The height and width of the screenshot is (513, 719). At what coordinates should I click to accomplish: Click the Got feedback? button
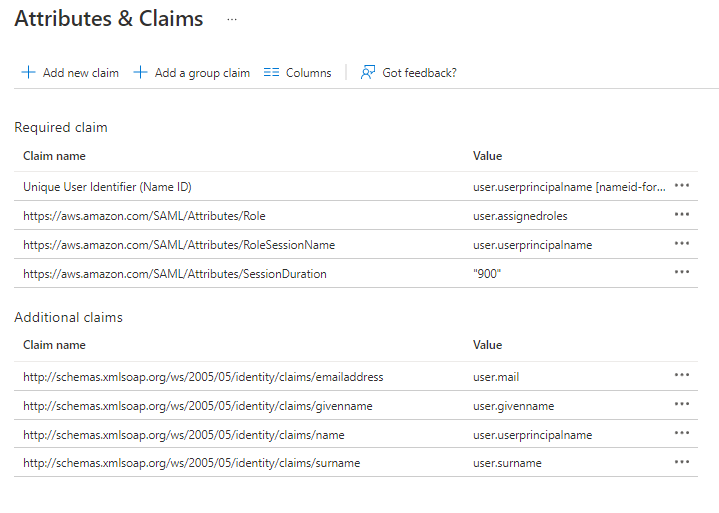click(408, 73)
